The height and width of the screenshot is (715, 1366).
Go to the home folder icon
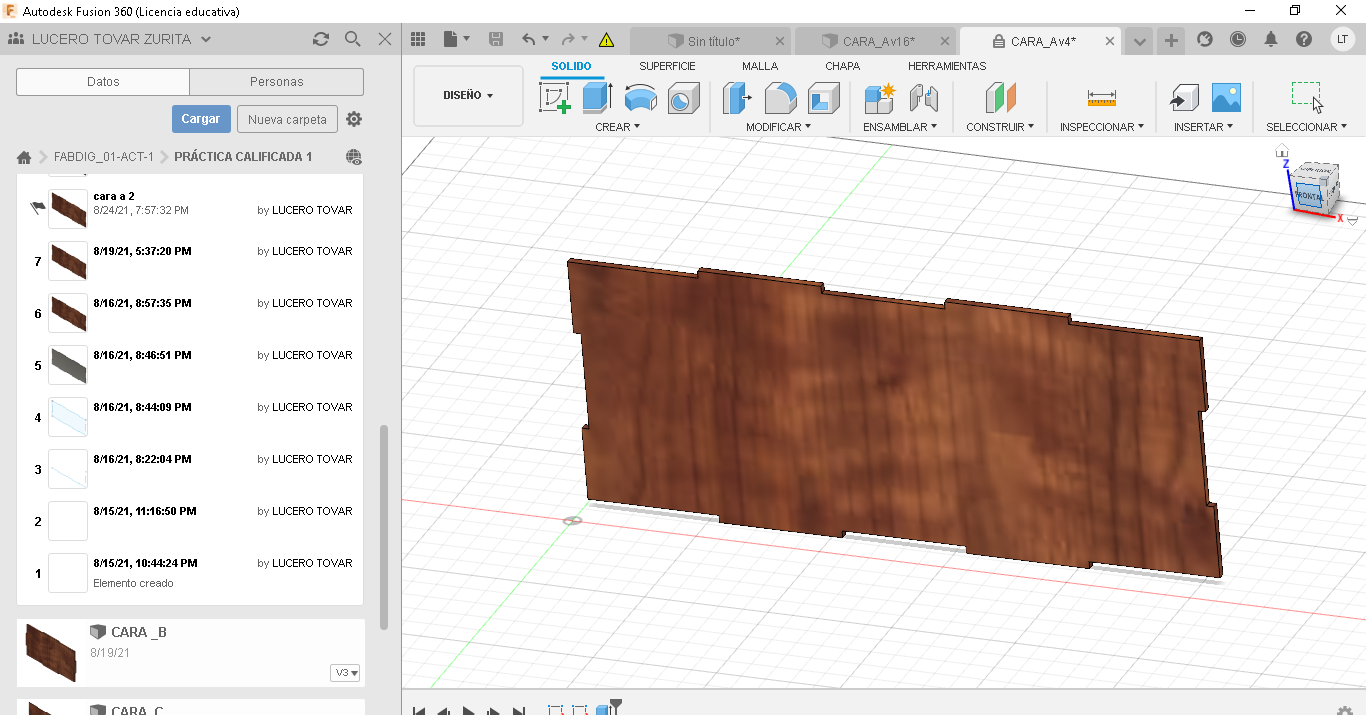[24, 157]
